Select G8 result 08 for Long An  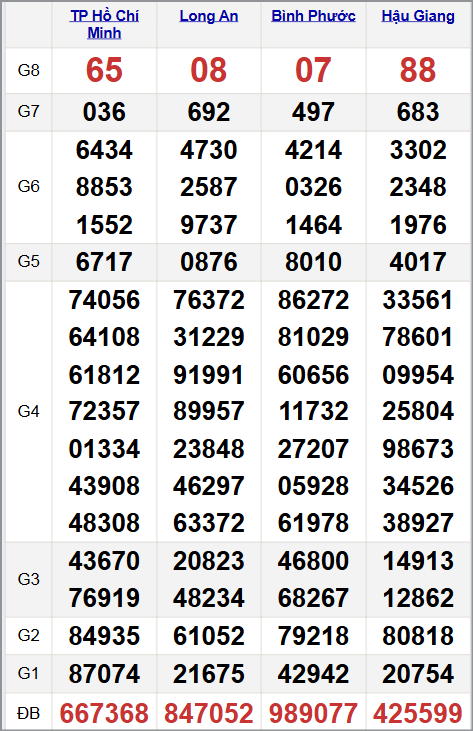tap(209, 70)
